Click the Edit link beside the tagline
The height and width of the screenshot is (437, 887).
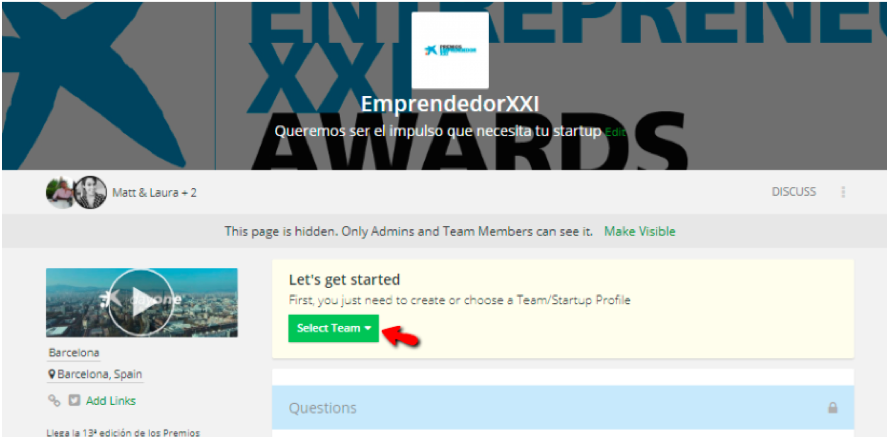tap(615, 132)
